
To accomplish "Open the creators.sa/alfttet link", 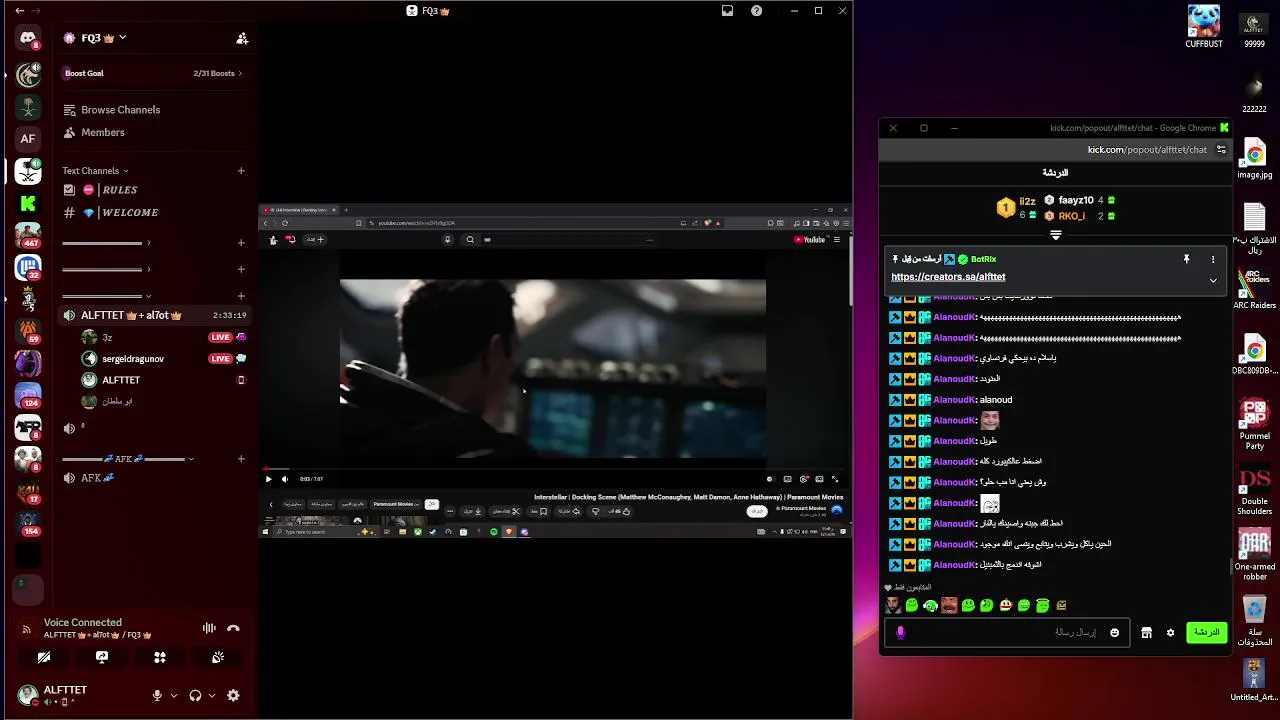I will 948,277.
